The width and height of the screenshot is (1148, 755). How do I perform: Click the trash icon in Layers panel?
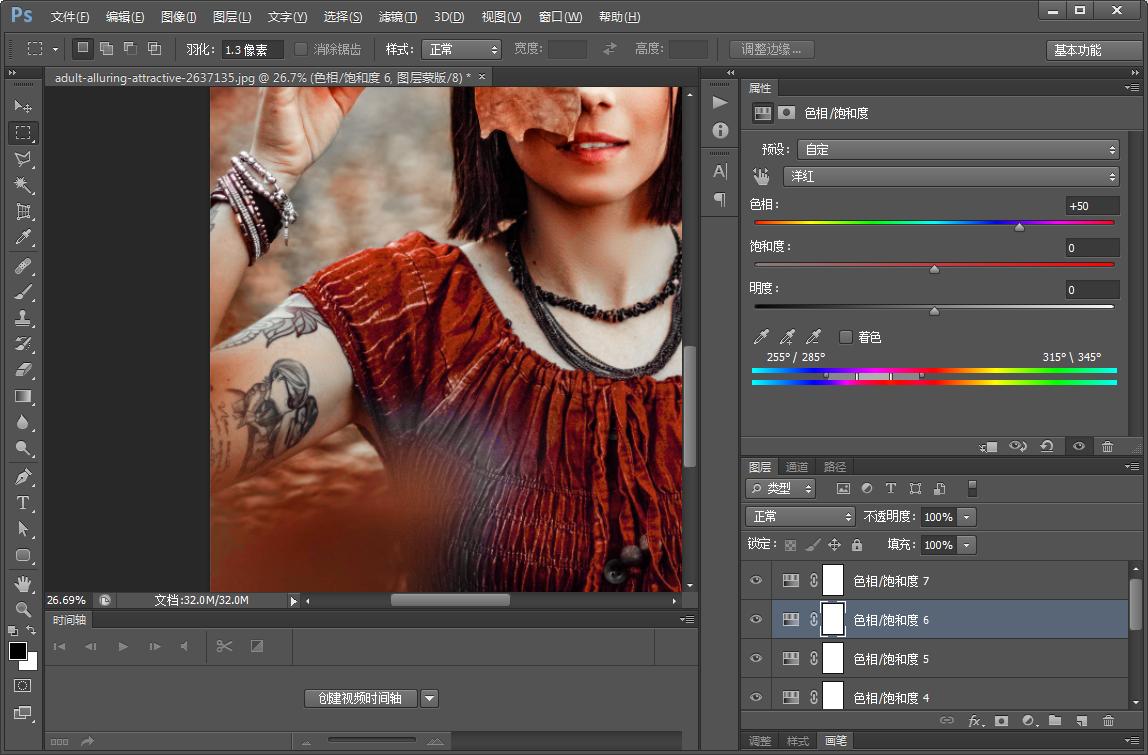[x=1108, y=721]
